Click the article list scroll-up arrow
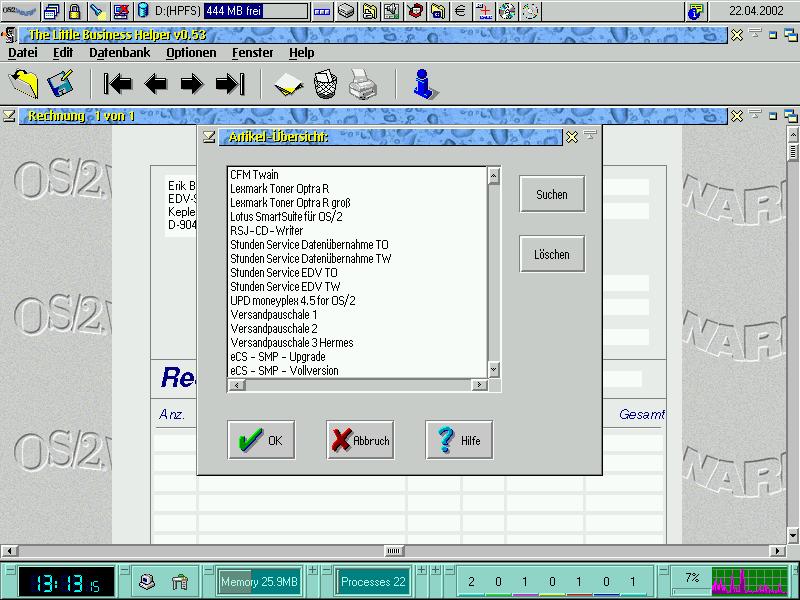Image resolution: width=800 pixels, height=600 pixels. [x=493, y=176]
